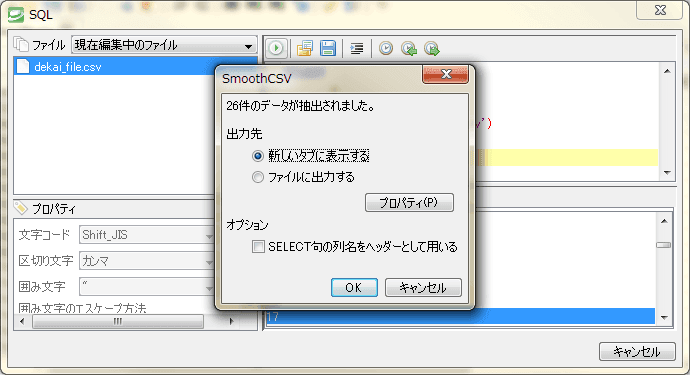Go to next history with green right arrow

coord(432,48)
